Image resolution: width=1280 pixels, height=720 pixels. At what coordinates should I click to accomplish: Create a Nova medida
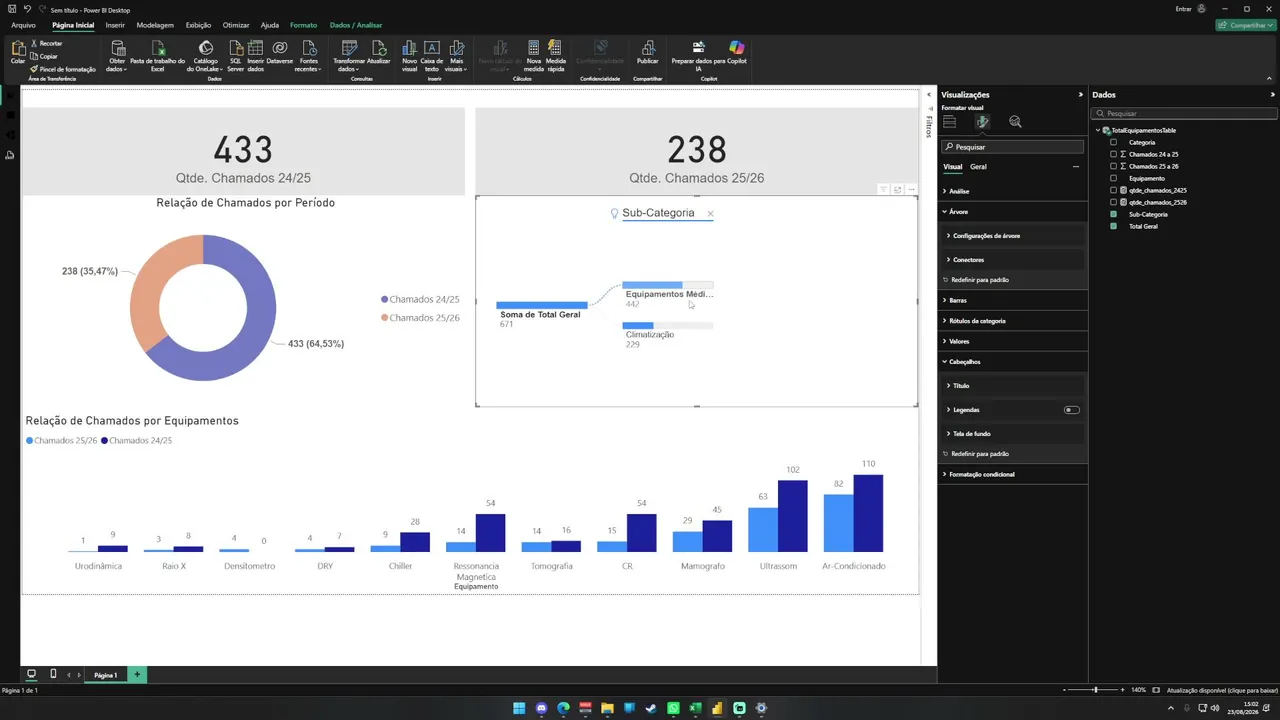pyautogui.click(x=534, y=55)
